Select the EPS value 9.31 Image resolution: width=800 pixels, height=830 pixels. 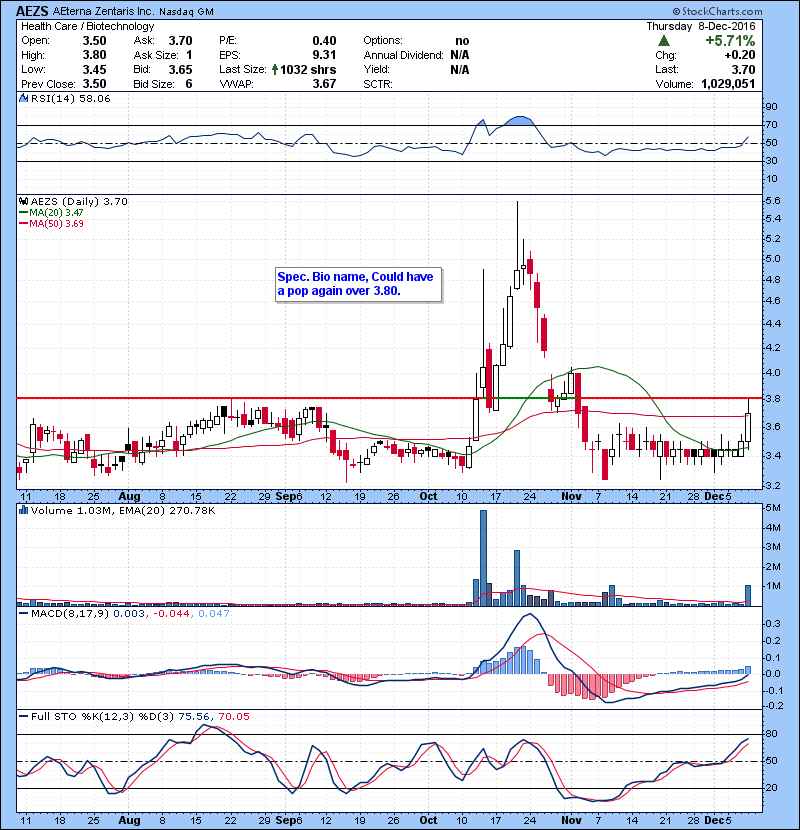pos(324,55)
